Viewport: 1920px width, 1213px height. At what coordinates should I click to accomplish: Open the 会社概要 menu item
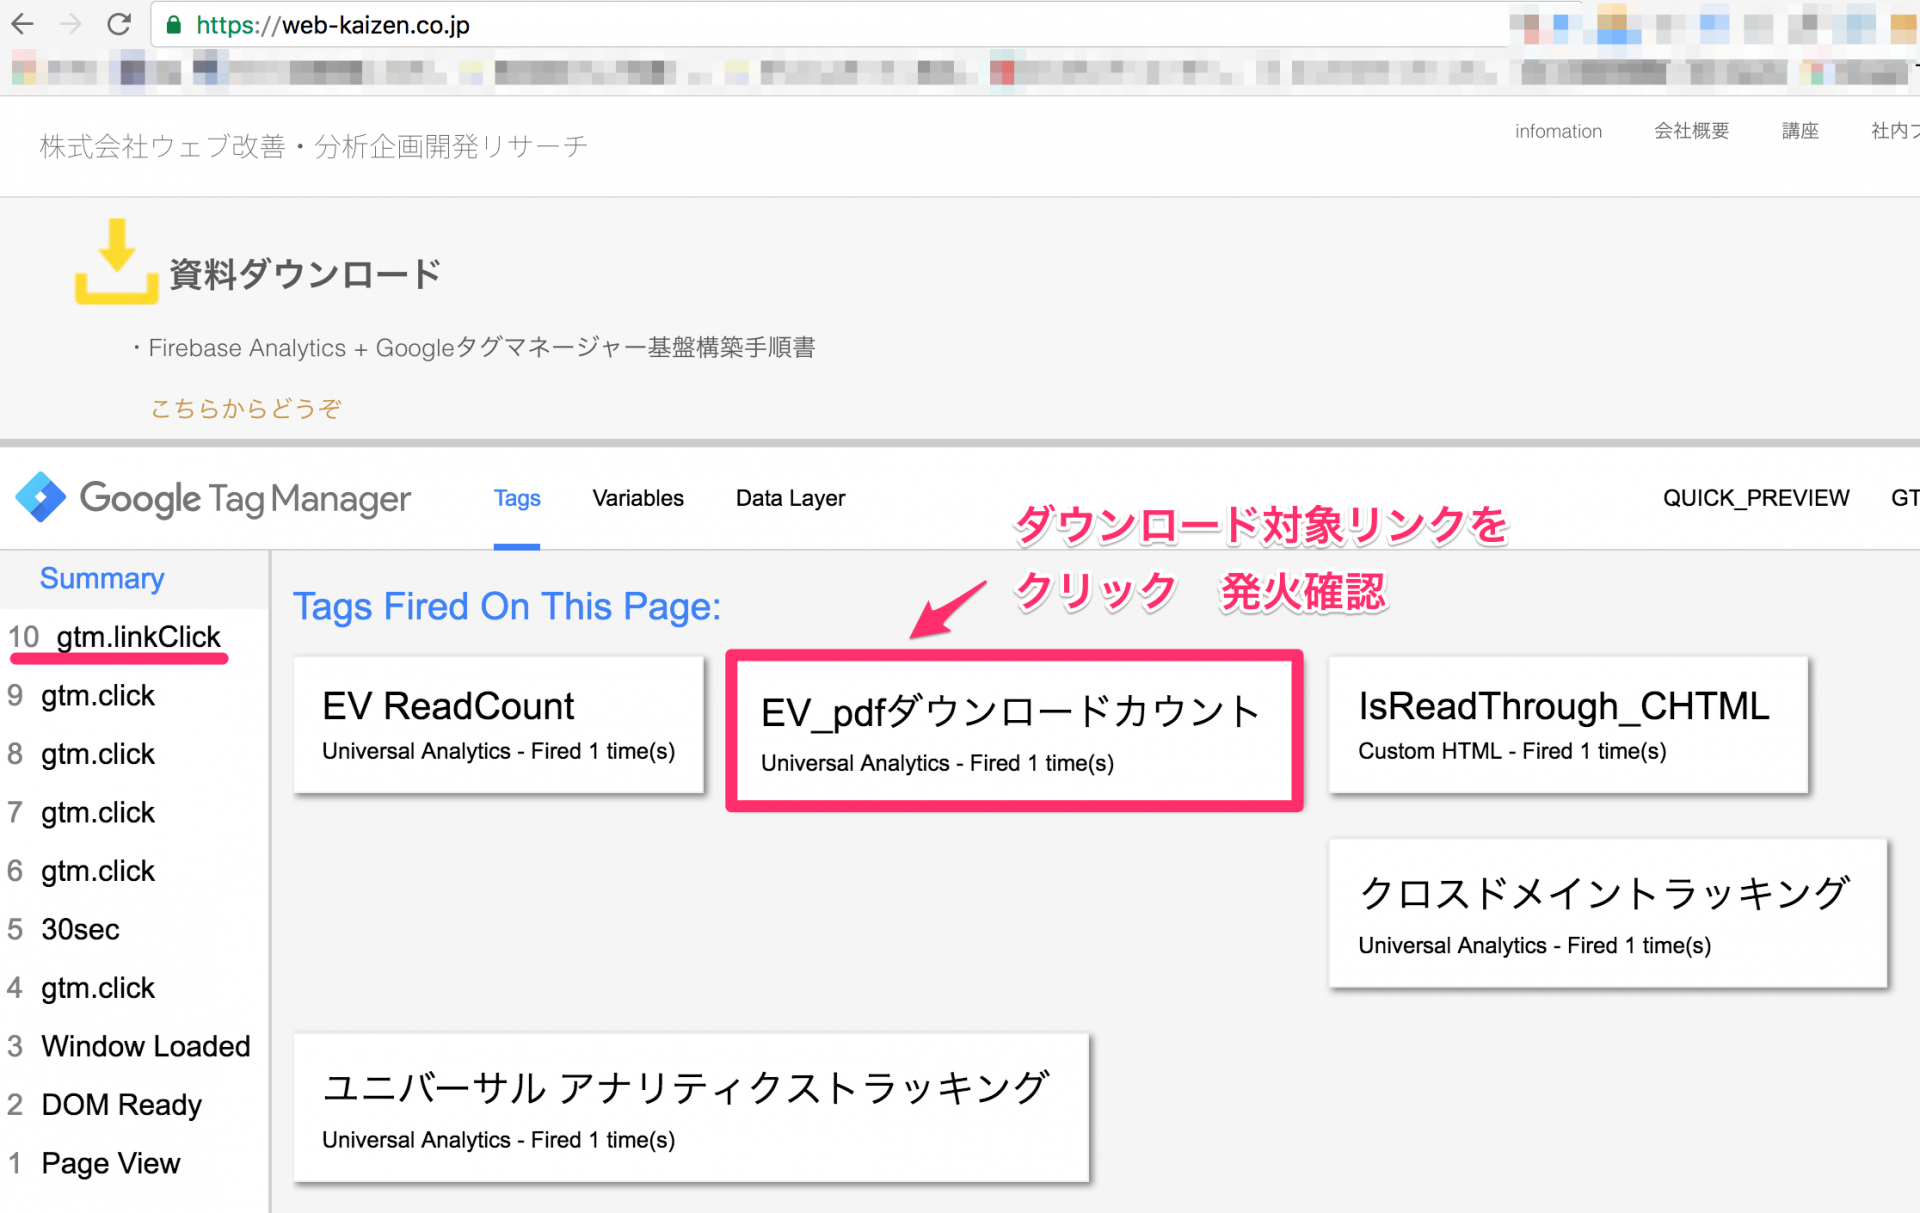pos(1691,131)
